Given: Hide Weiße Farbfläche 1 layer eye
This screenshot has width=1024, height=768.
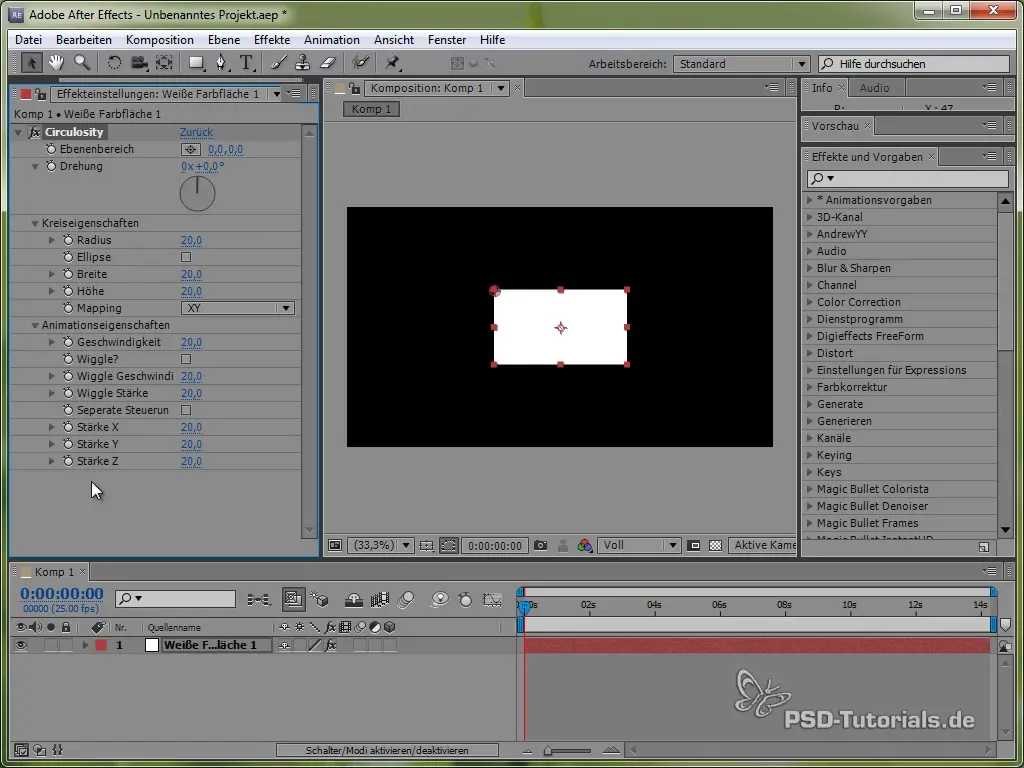Looking at the screenshot, I should [x=21, y=645].
